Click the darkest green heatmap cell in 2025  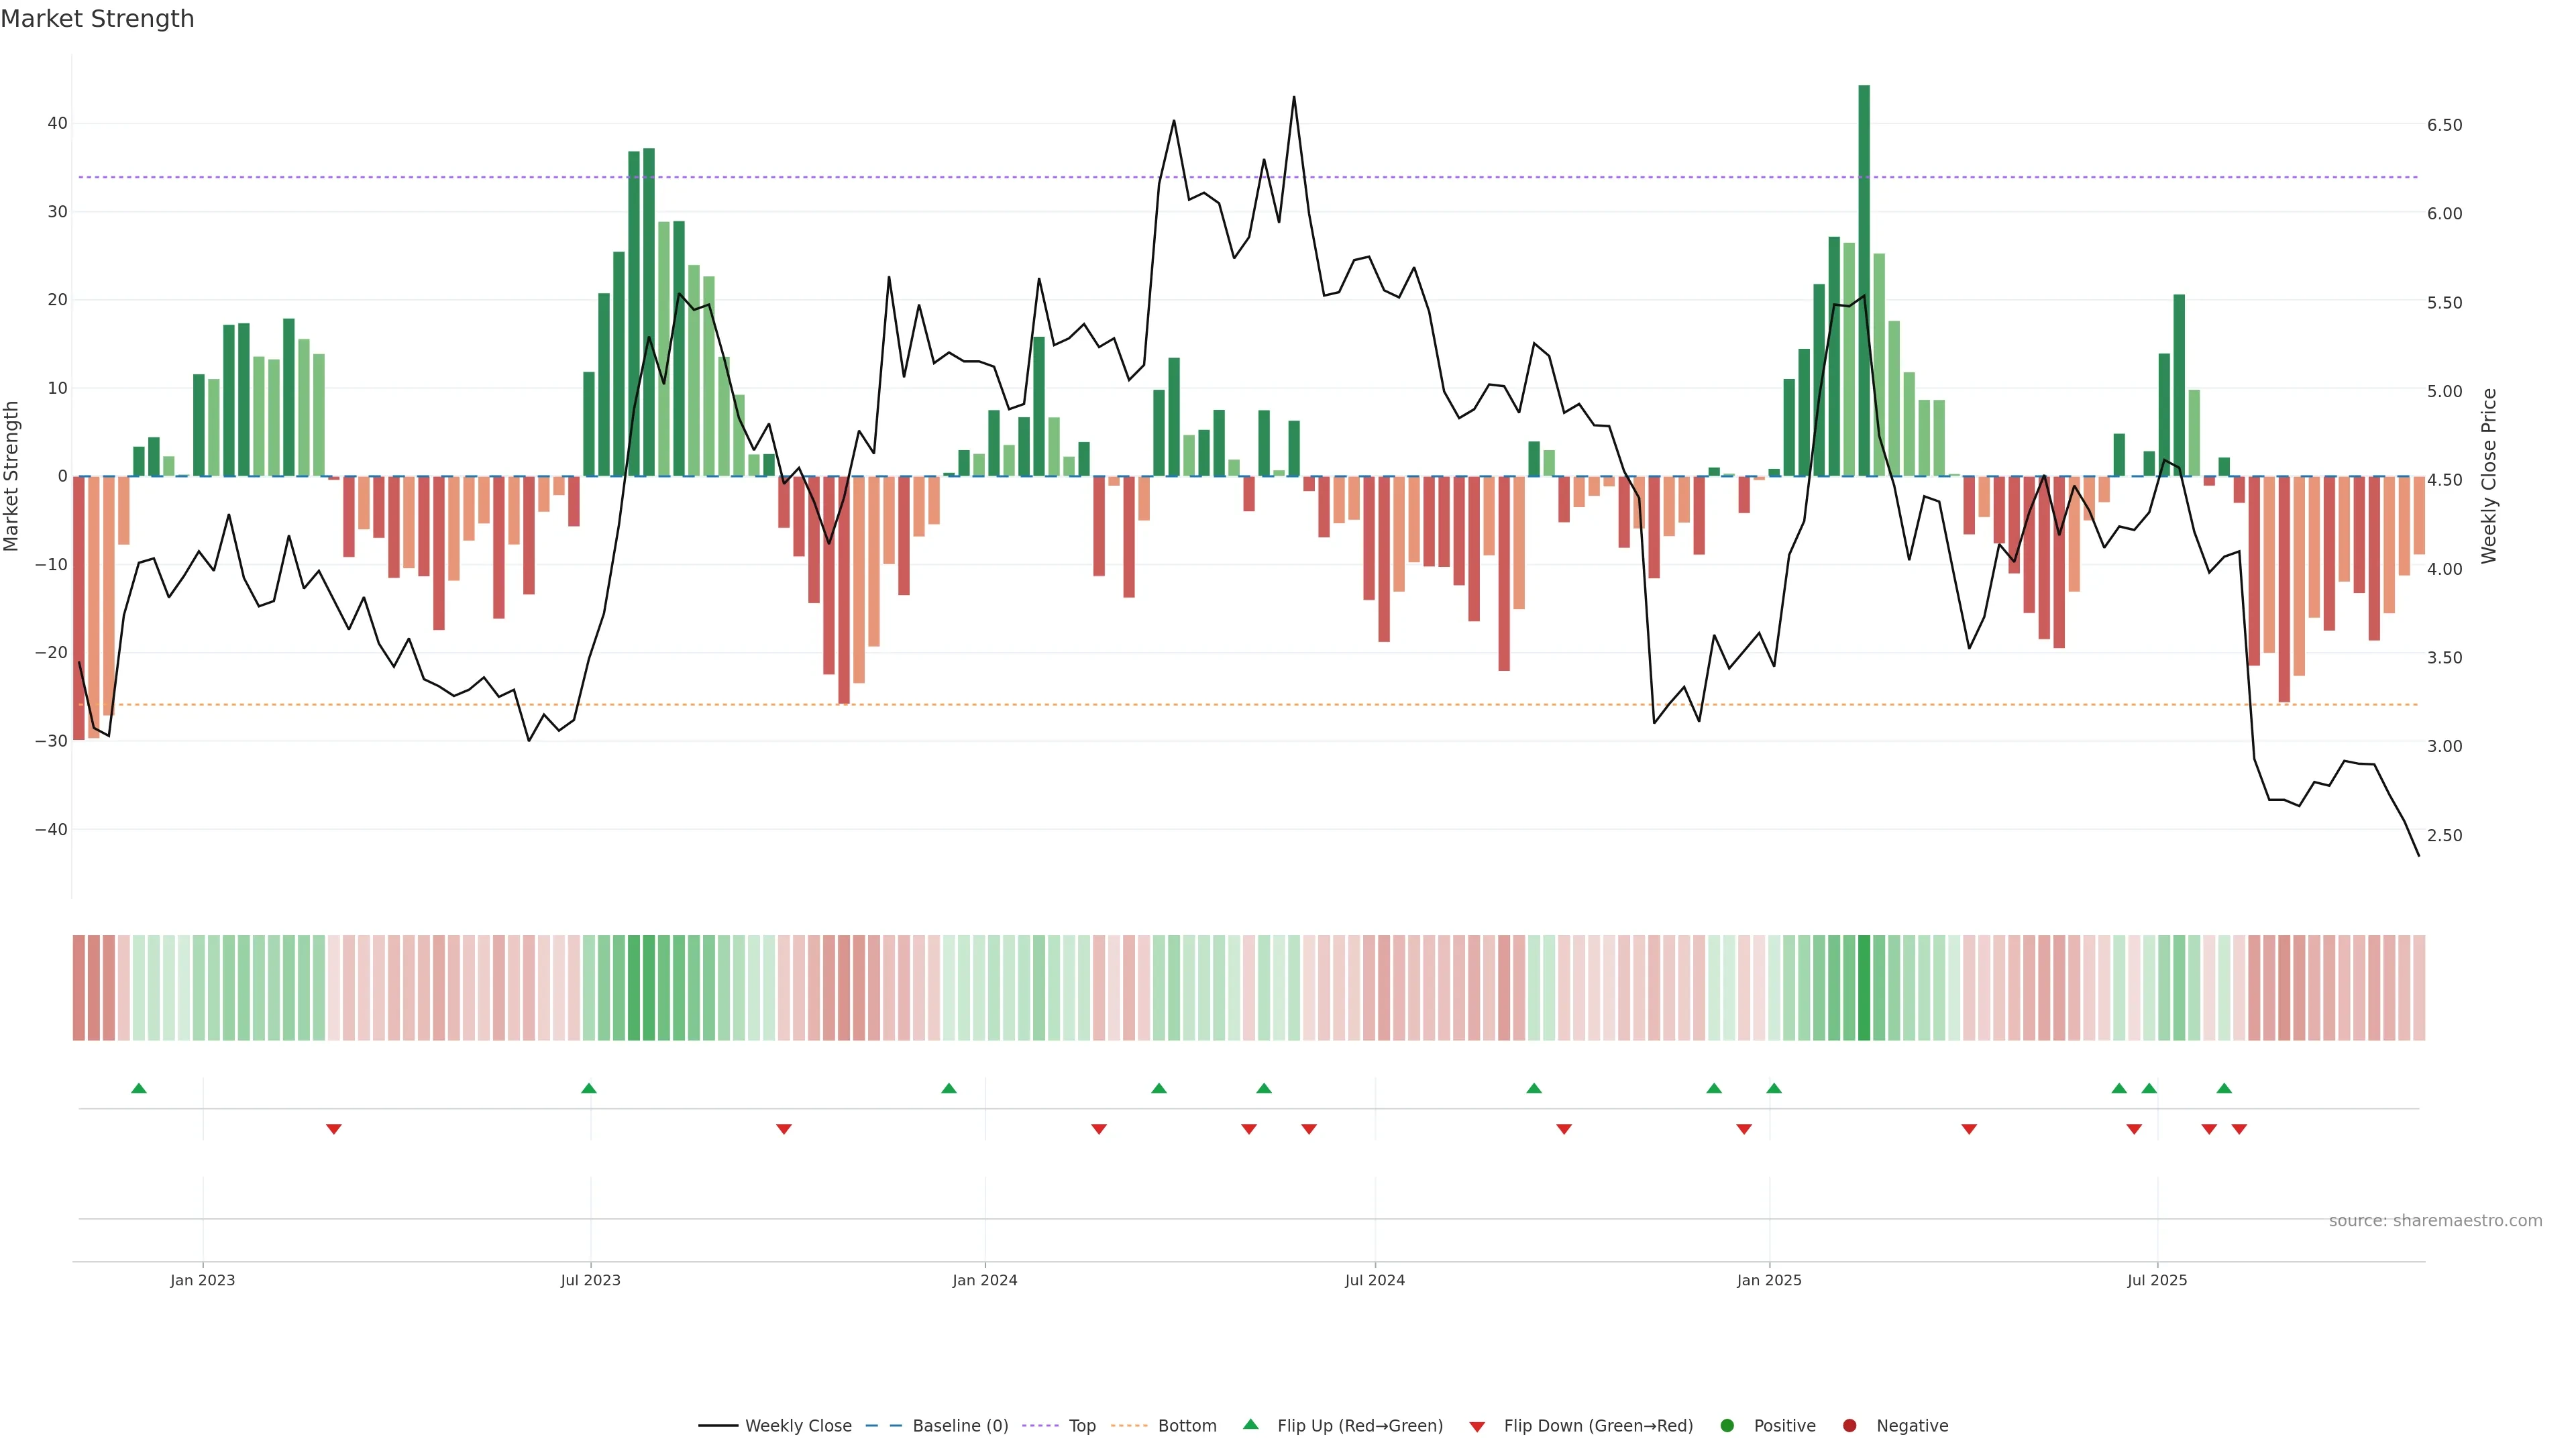coord(1864,988)
